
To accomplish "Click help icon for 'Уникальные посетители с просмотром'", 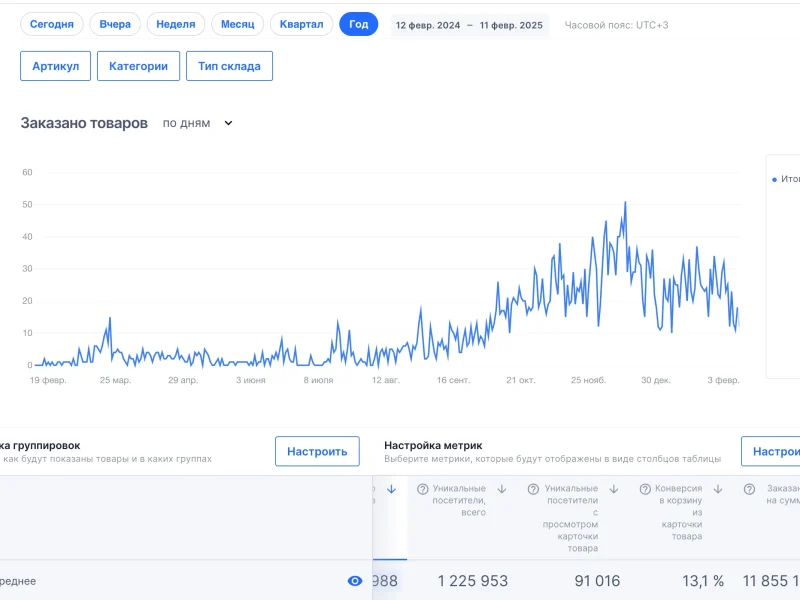I will (x=535, y=489).
